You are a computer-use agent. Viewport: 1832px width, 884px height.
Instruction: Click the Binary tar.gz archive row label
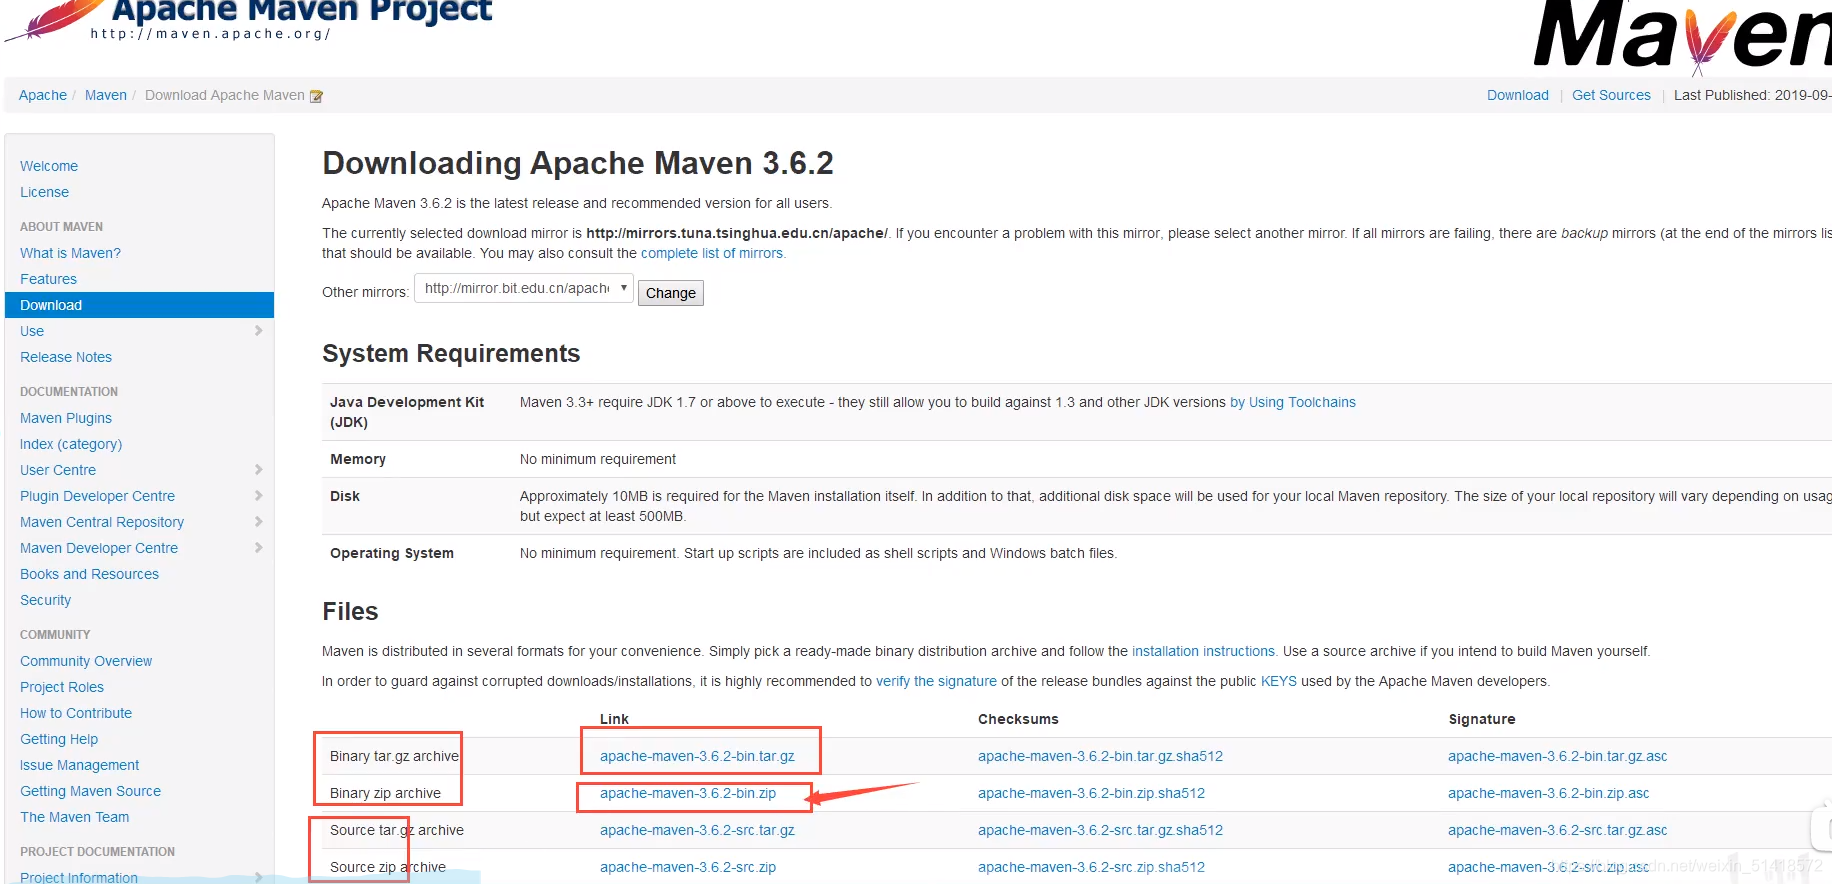click(x=394, y=756)
